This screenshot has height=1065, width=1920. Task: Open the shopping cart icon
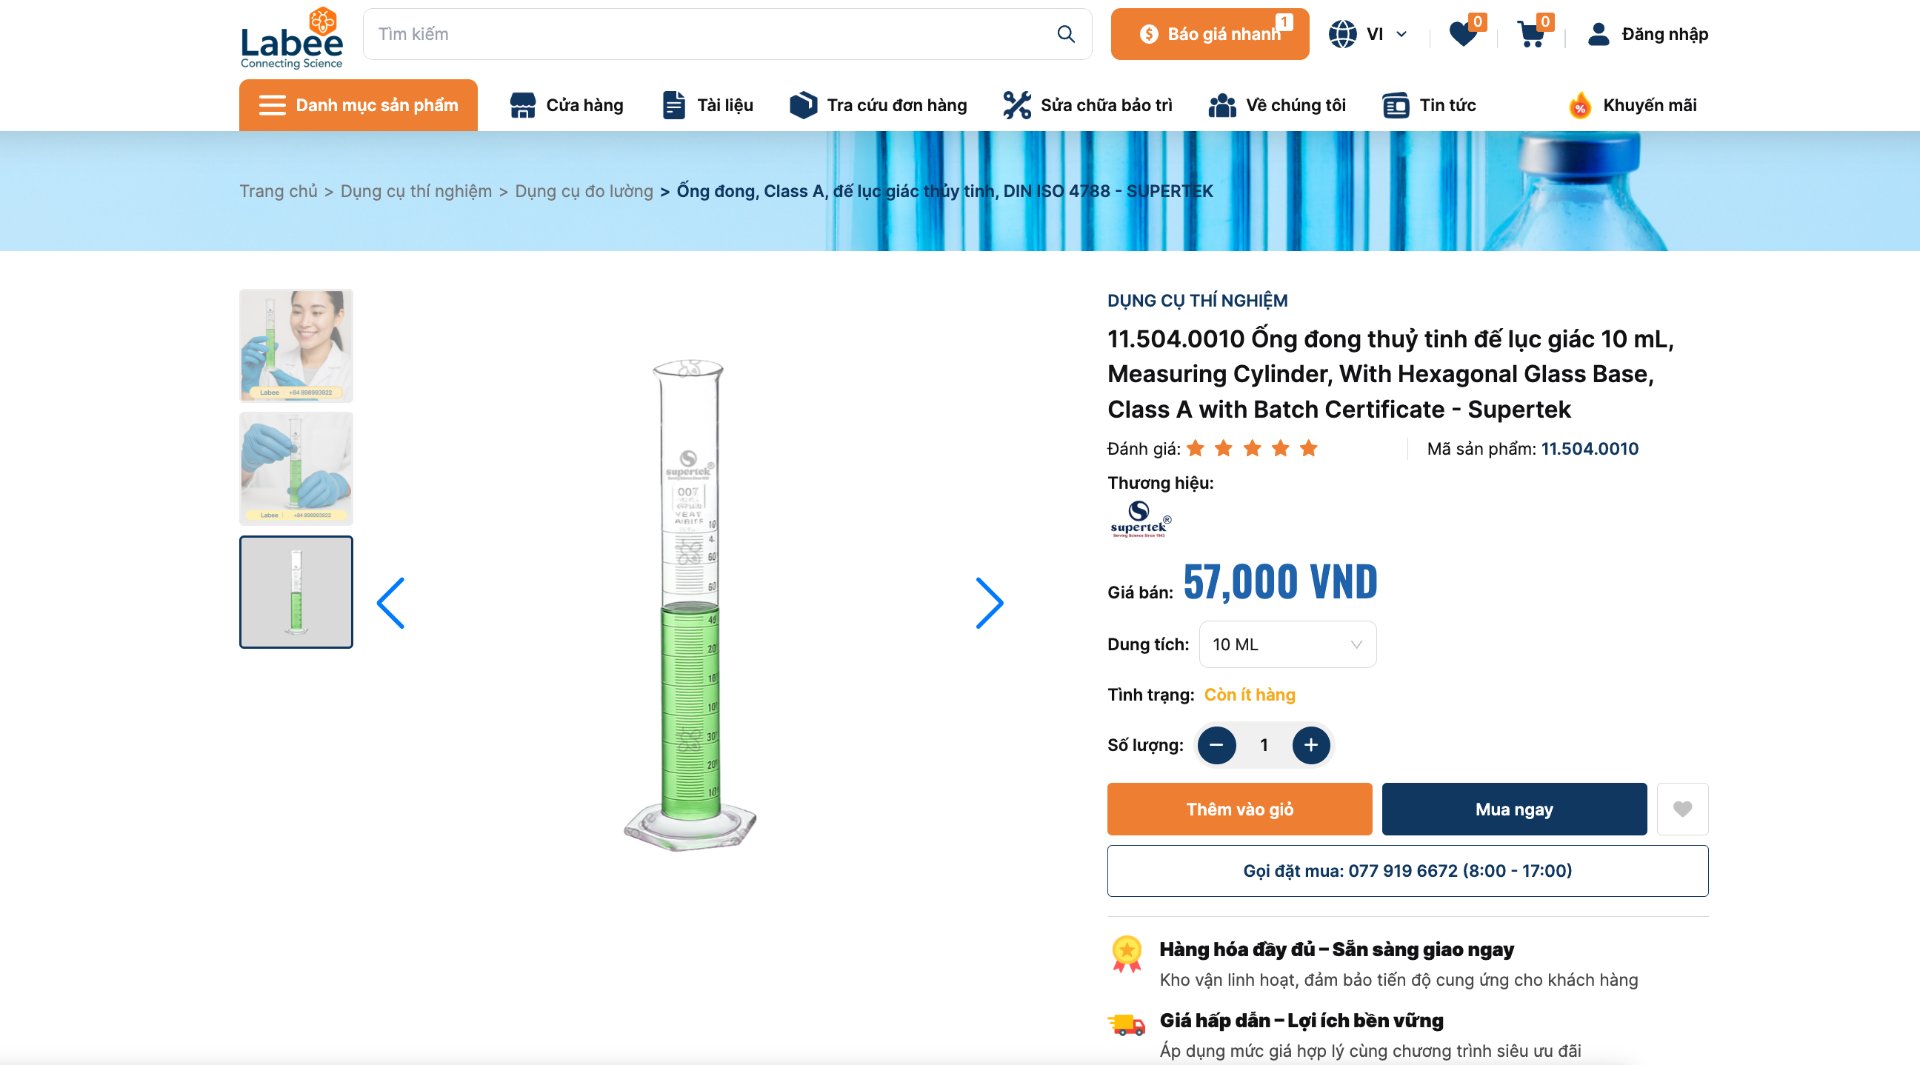1530,35
